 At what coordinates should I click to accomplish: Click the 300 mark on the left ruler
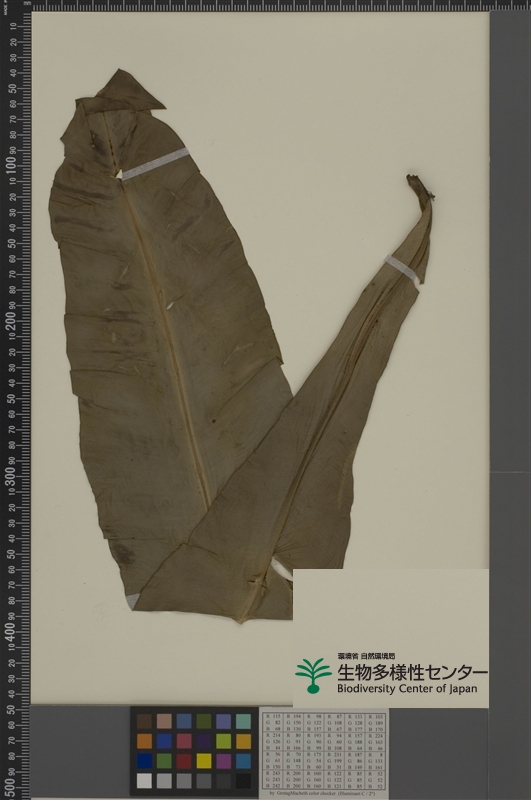(x=10, y=476)
